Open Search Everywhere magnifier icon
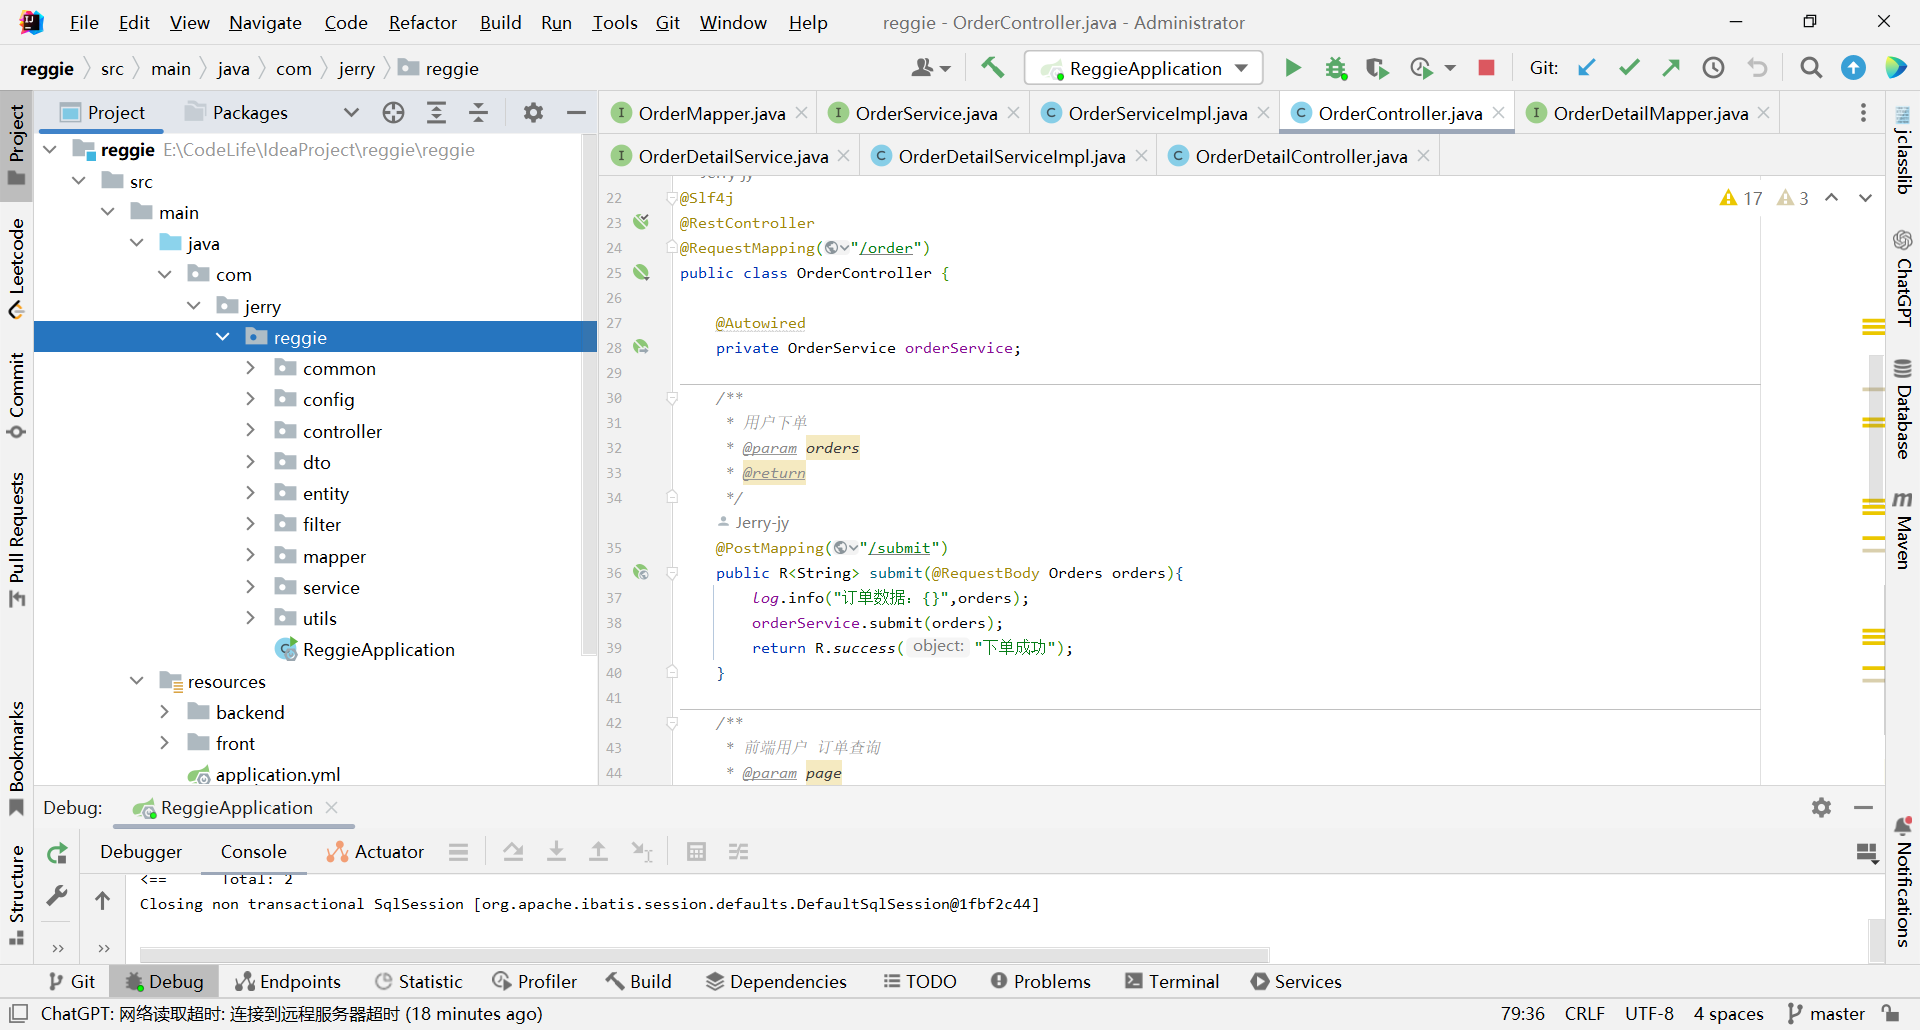 (1810, 68)
